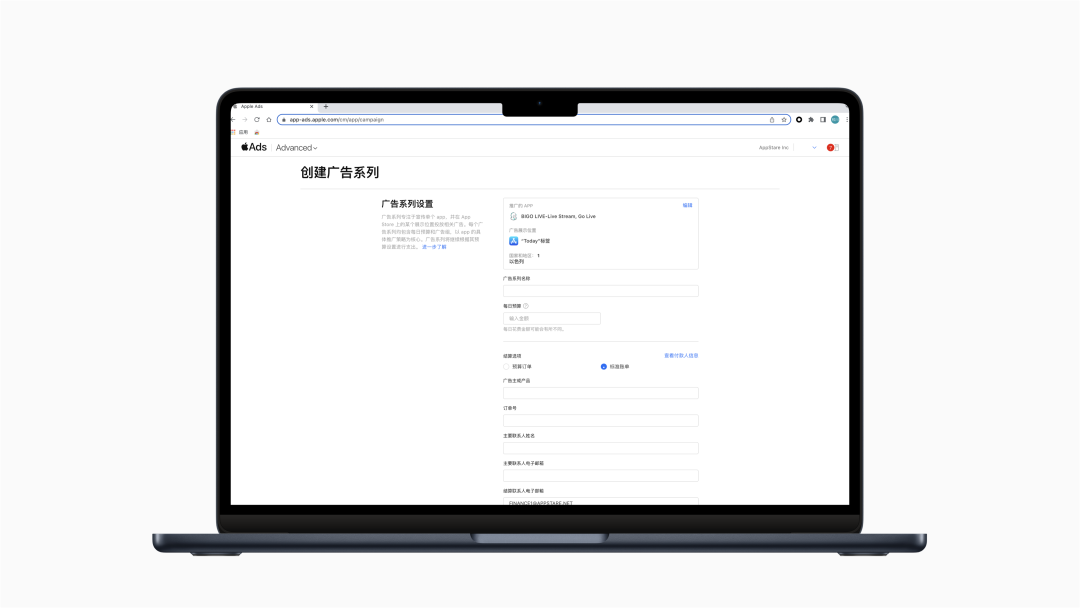Click the 广告主或产品 input field
This screenshot has width=1080, height=608.
pos(601,393)
